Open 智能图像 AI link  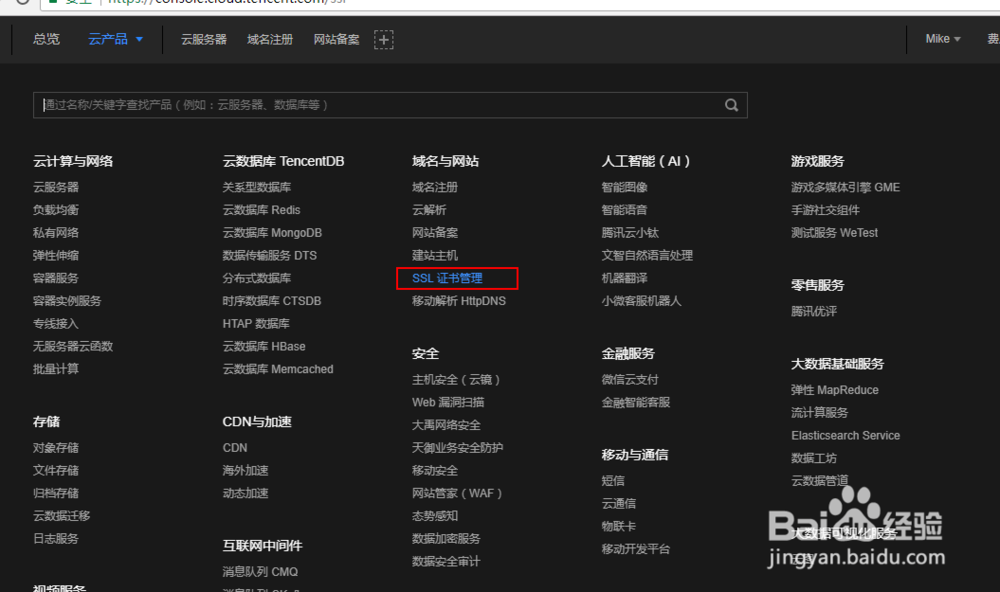[624, 188]
